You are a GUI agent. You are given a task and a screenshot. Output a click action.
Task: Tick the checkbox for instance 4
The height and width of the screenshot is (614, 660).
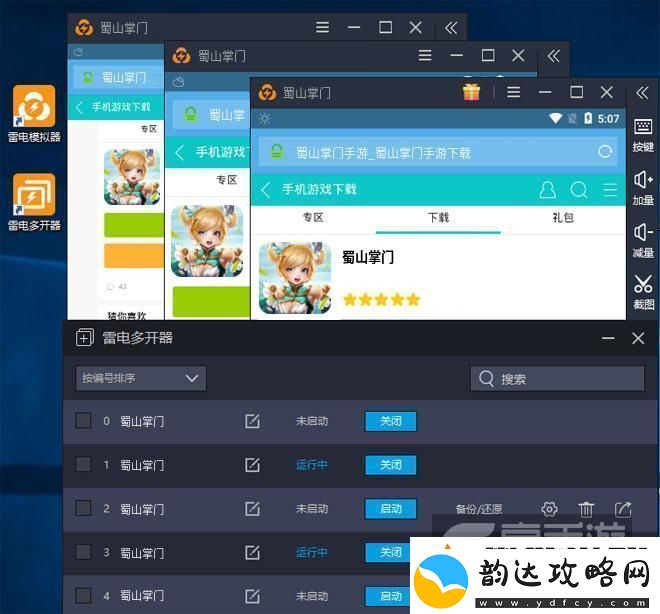83,595
